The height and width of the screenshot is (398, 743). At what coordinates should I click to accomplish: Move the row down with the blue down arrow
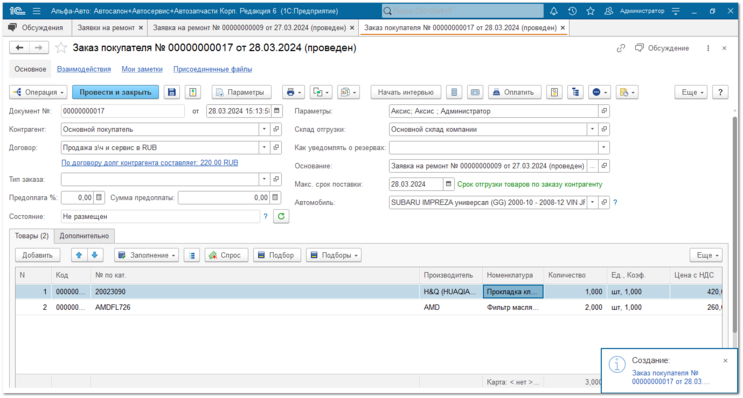coord(95,255)
